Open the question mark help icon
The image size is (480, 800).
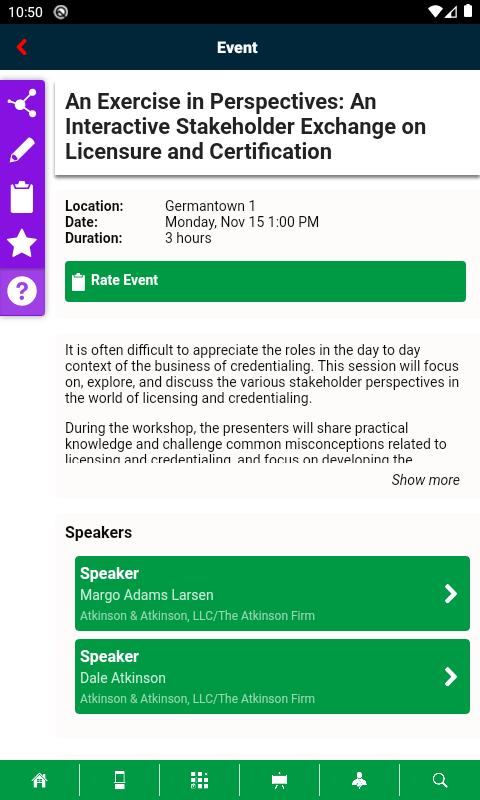(22, 291)
